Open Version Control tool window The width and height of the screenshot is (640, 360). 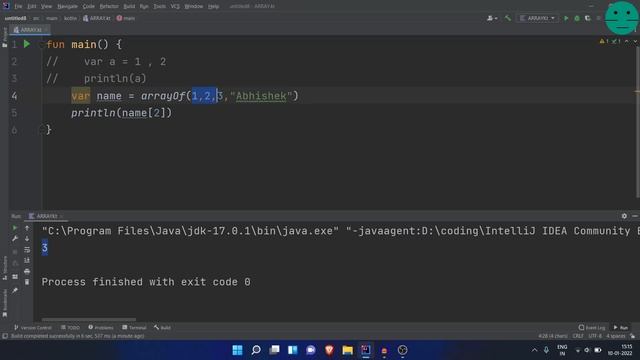point(33,327)
